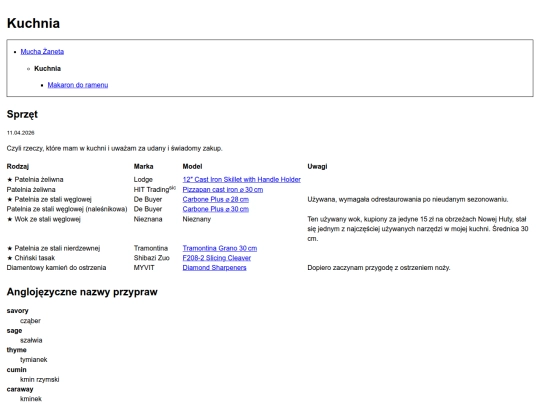Click the Chiński tasak cell
The width and height of the screenshot is (540, 405).
(x=31, y=258)
